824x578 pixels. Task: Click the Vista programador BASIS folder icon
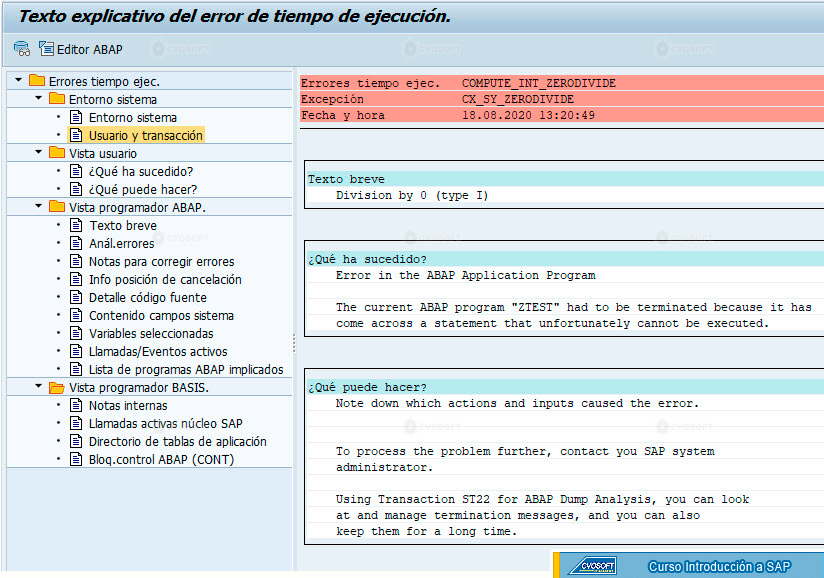pyautogui.click(x=57, y=387)
